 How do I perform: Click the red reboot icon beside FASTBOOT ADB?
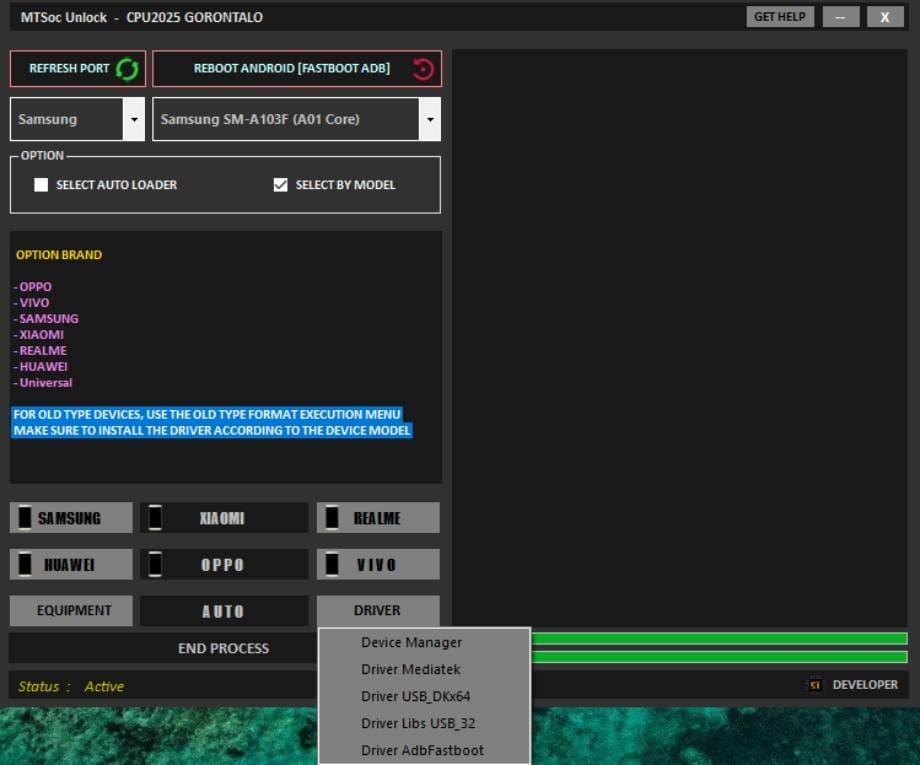click(x=423, y=68)
